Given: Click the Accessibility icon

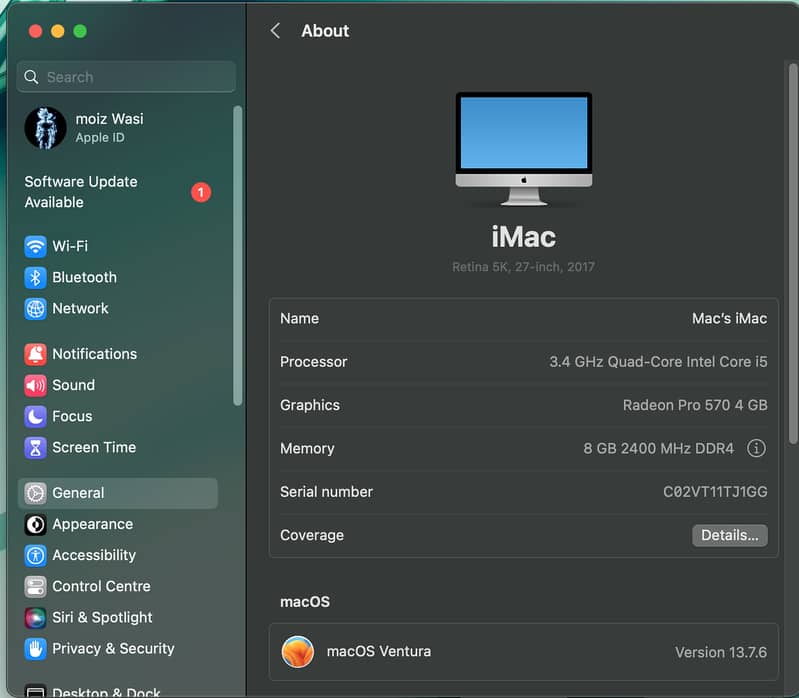Looking at the screenshot, I should point(35,555).
